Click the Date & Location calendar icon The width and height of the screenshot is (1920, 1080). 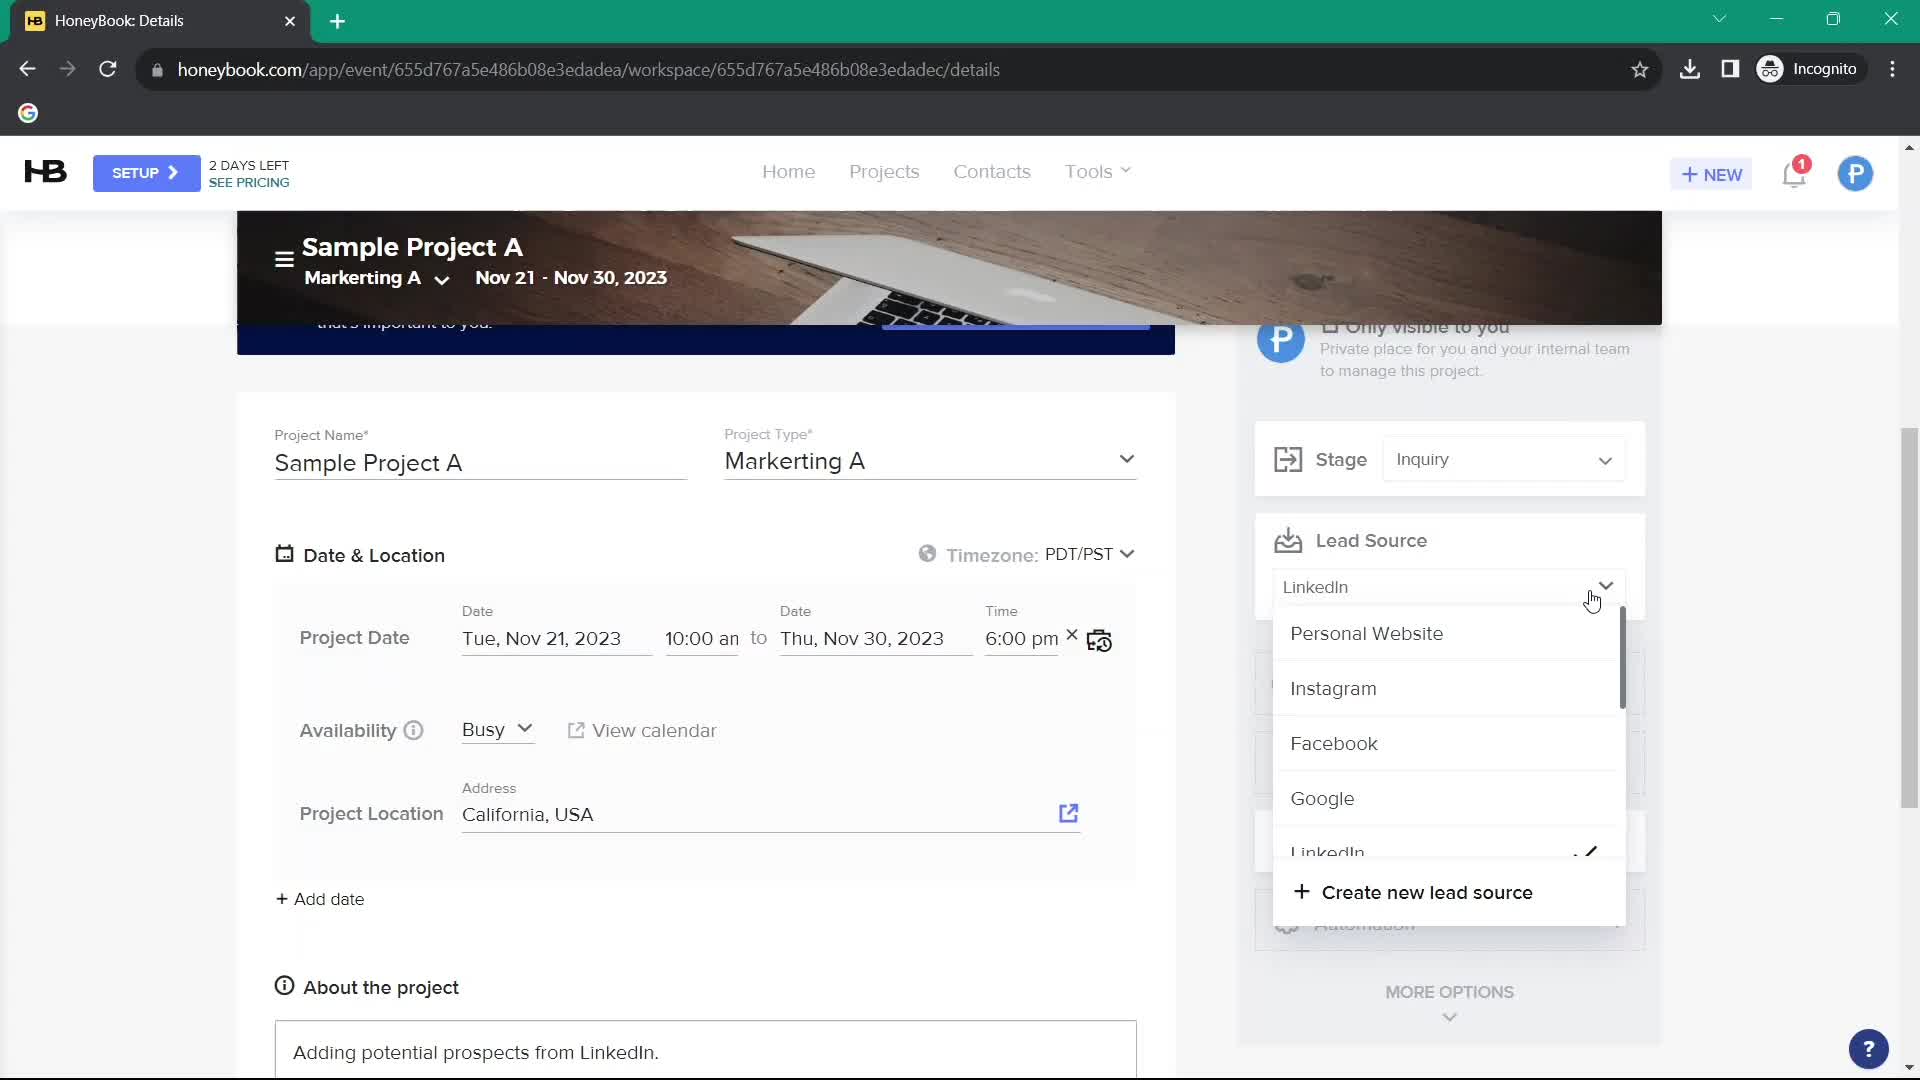(x=284, y=554)
